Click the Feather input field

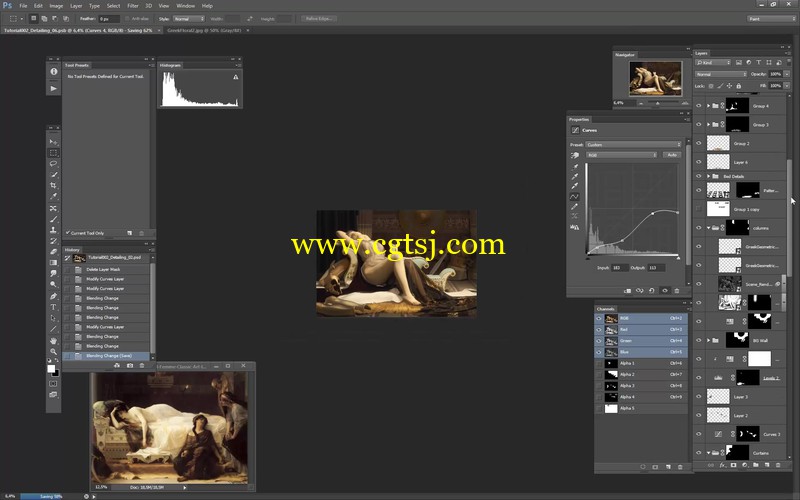click(x=108, y=19)
